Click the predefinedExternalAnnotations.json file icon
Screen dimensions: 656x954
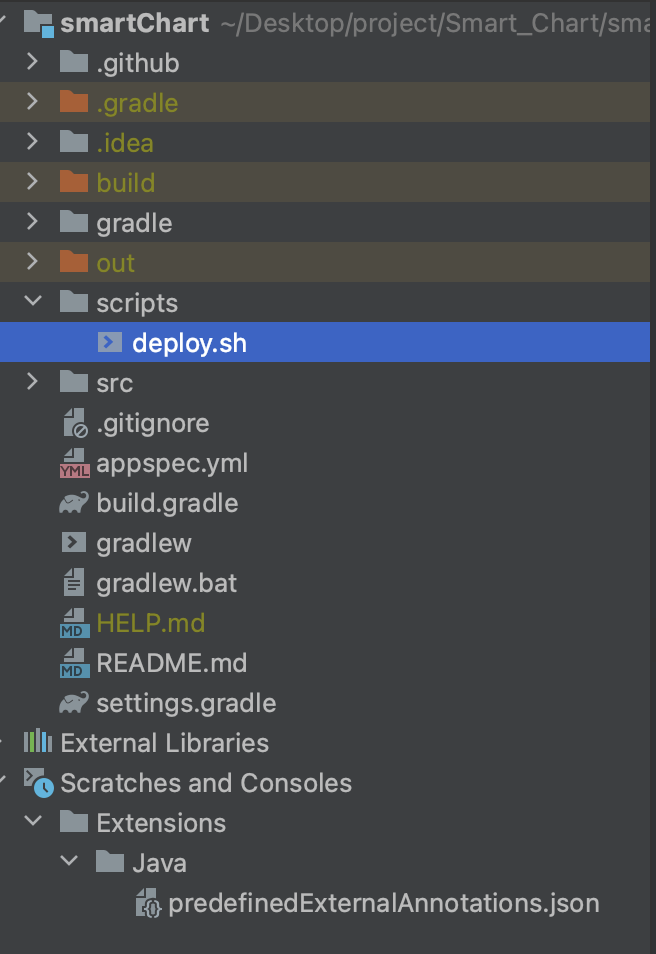pyautogui.click(x=148, y=903)
